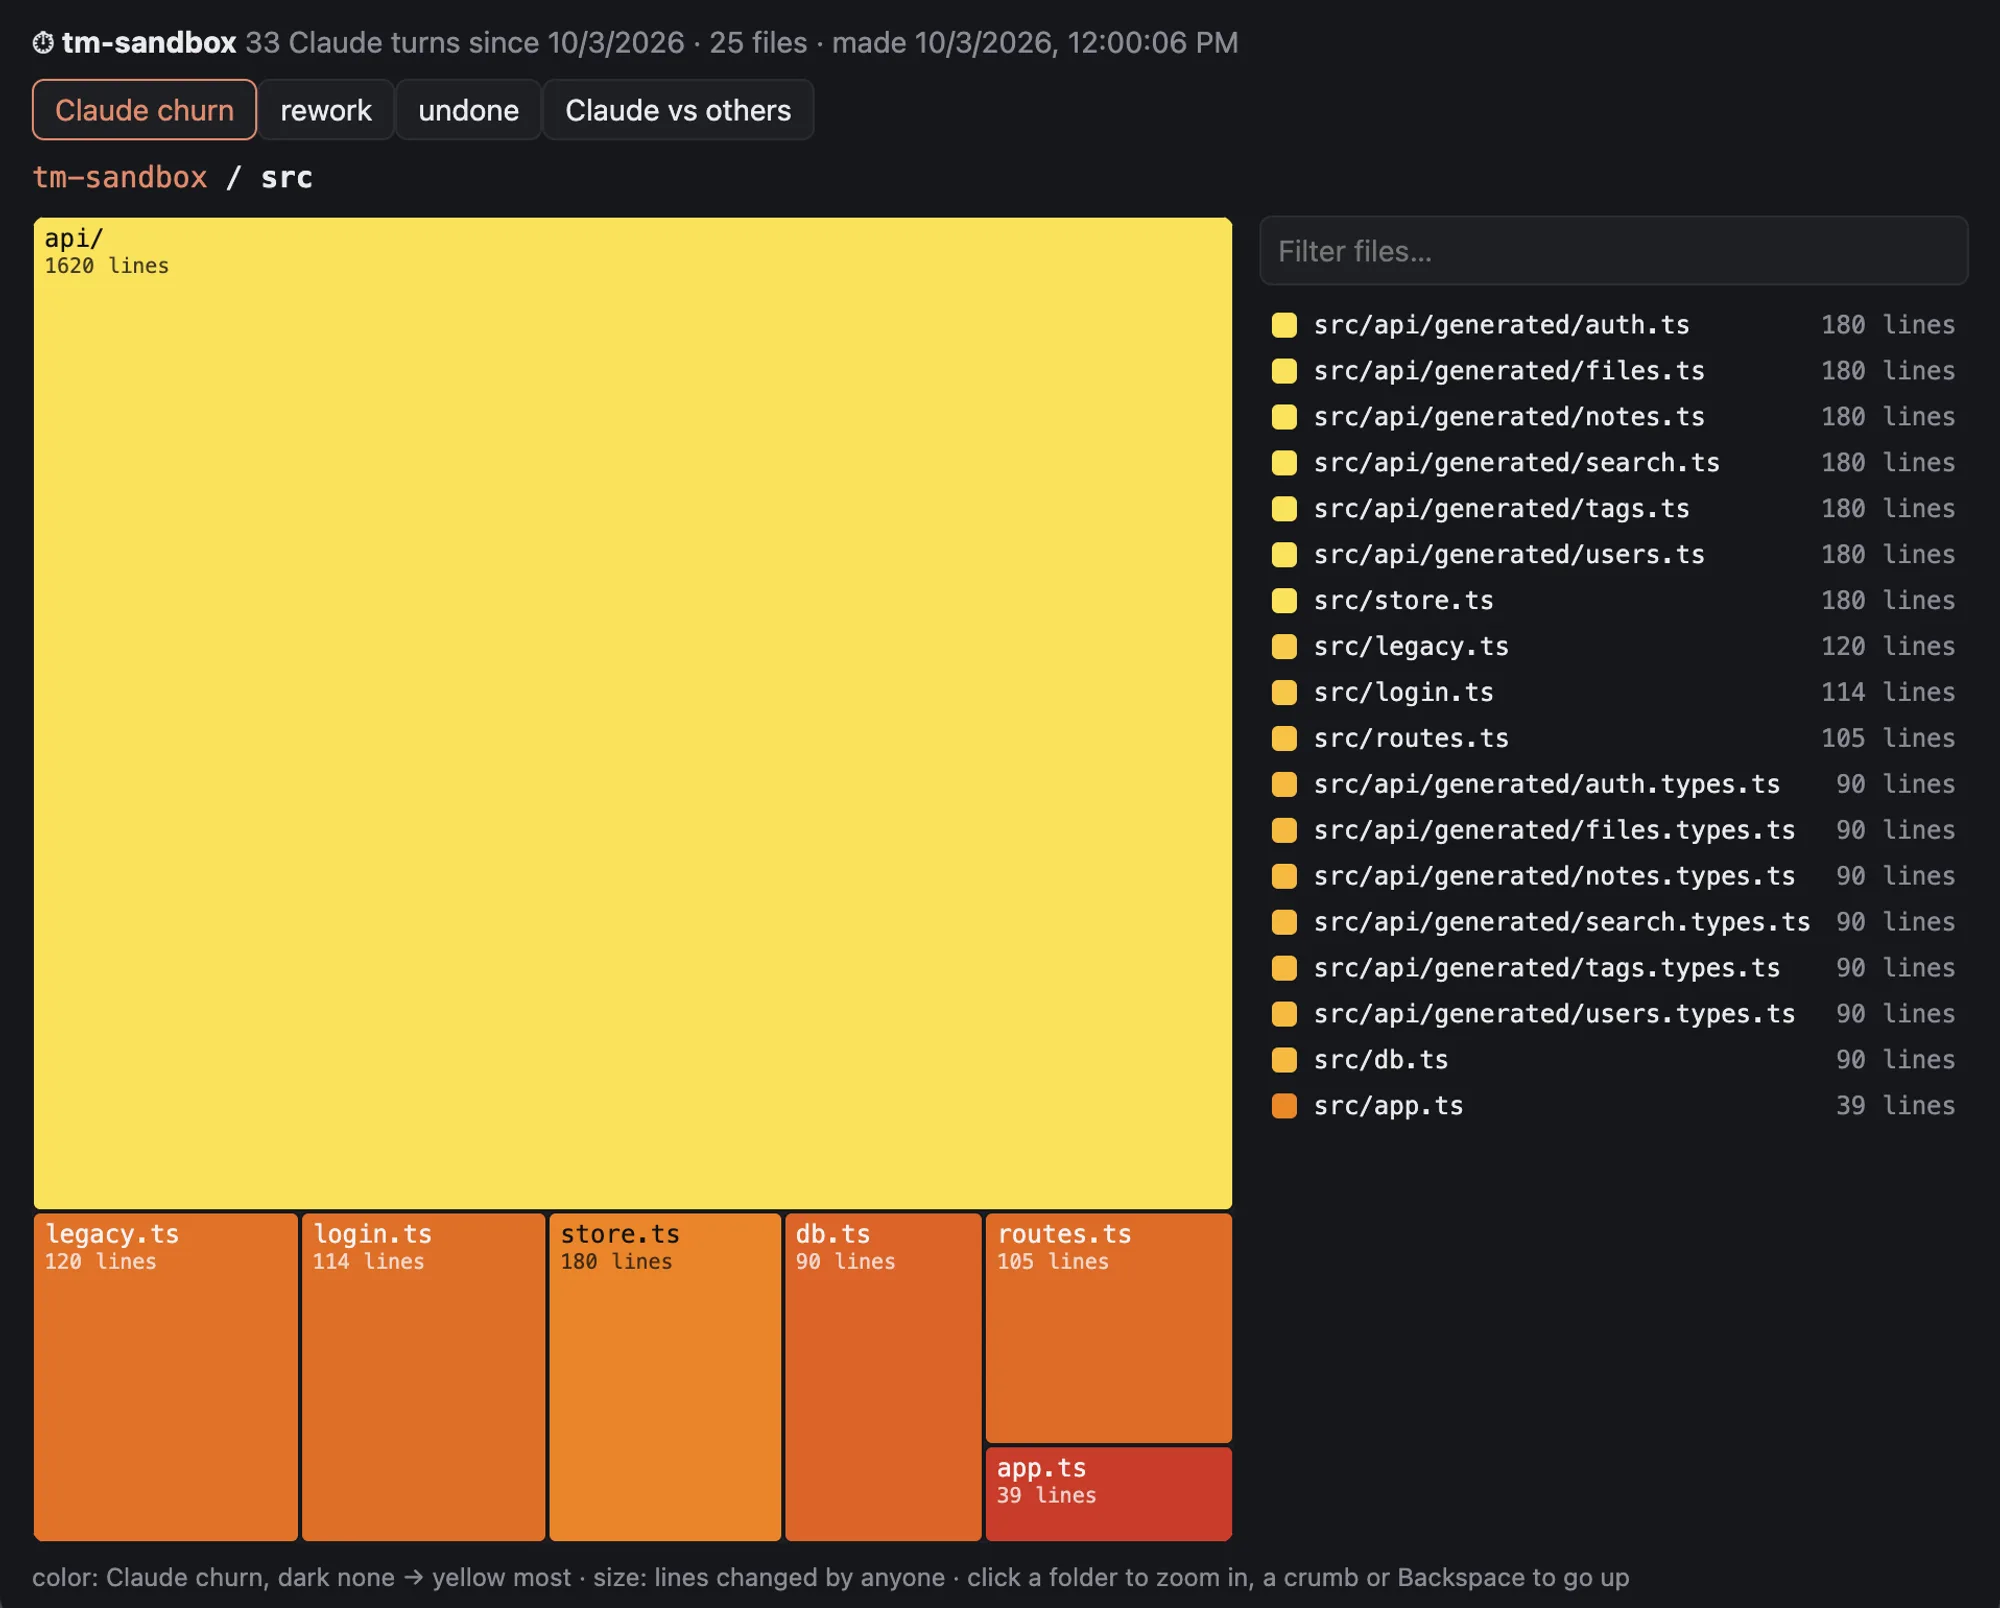2000x1608 pixels.
Task: Open src/api/generated/tags.ts in file list
Action: point(1614,509)
